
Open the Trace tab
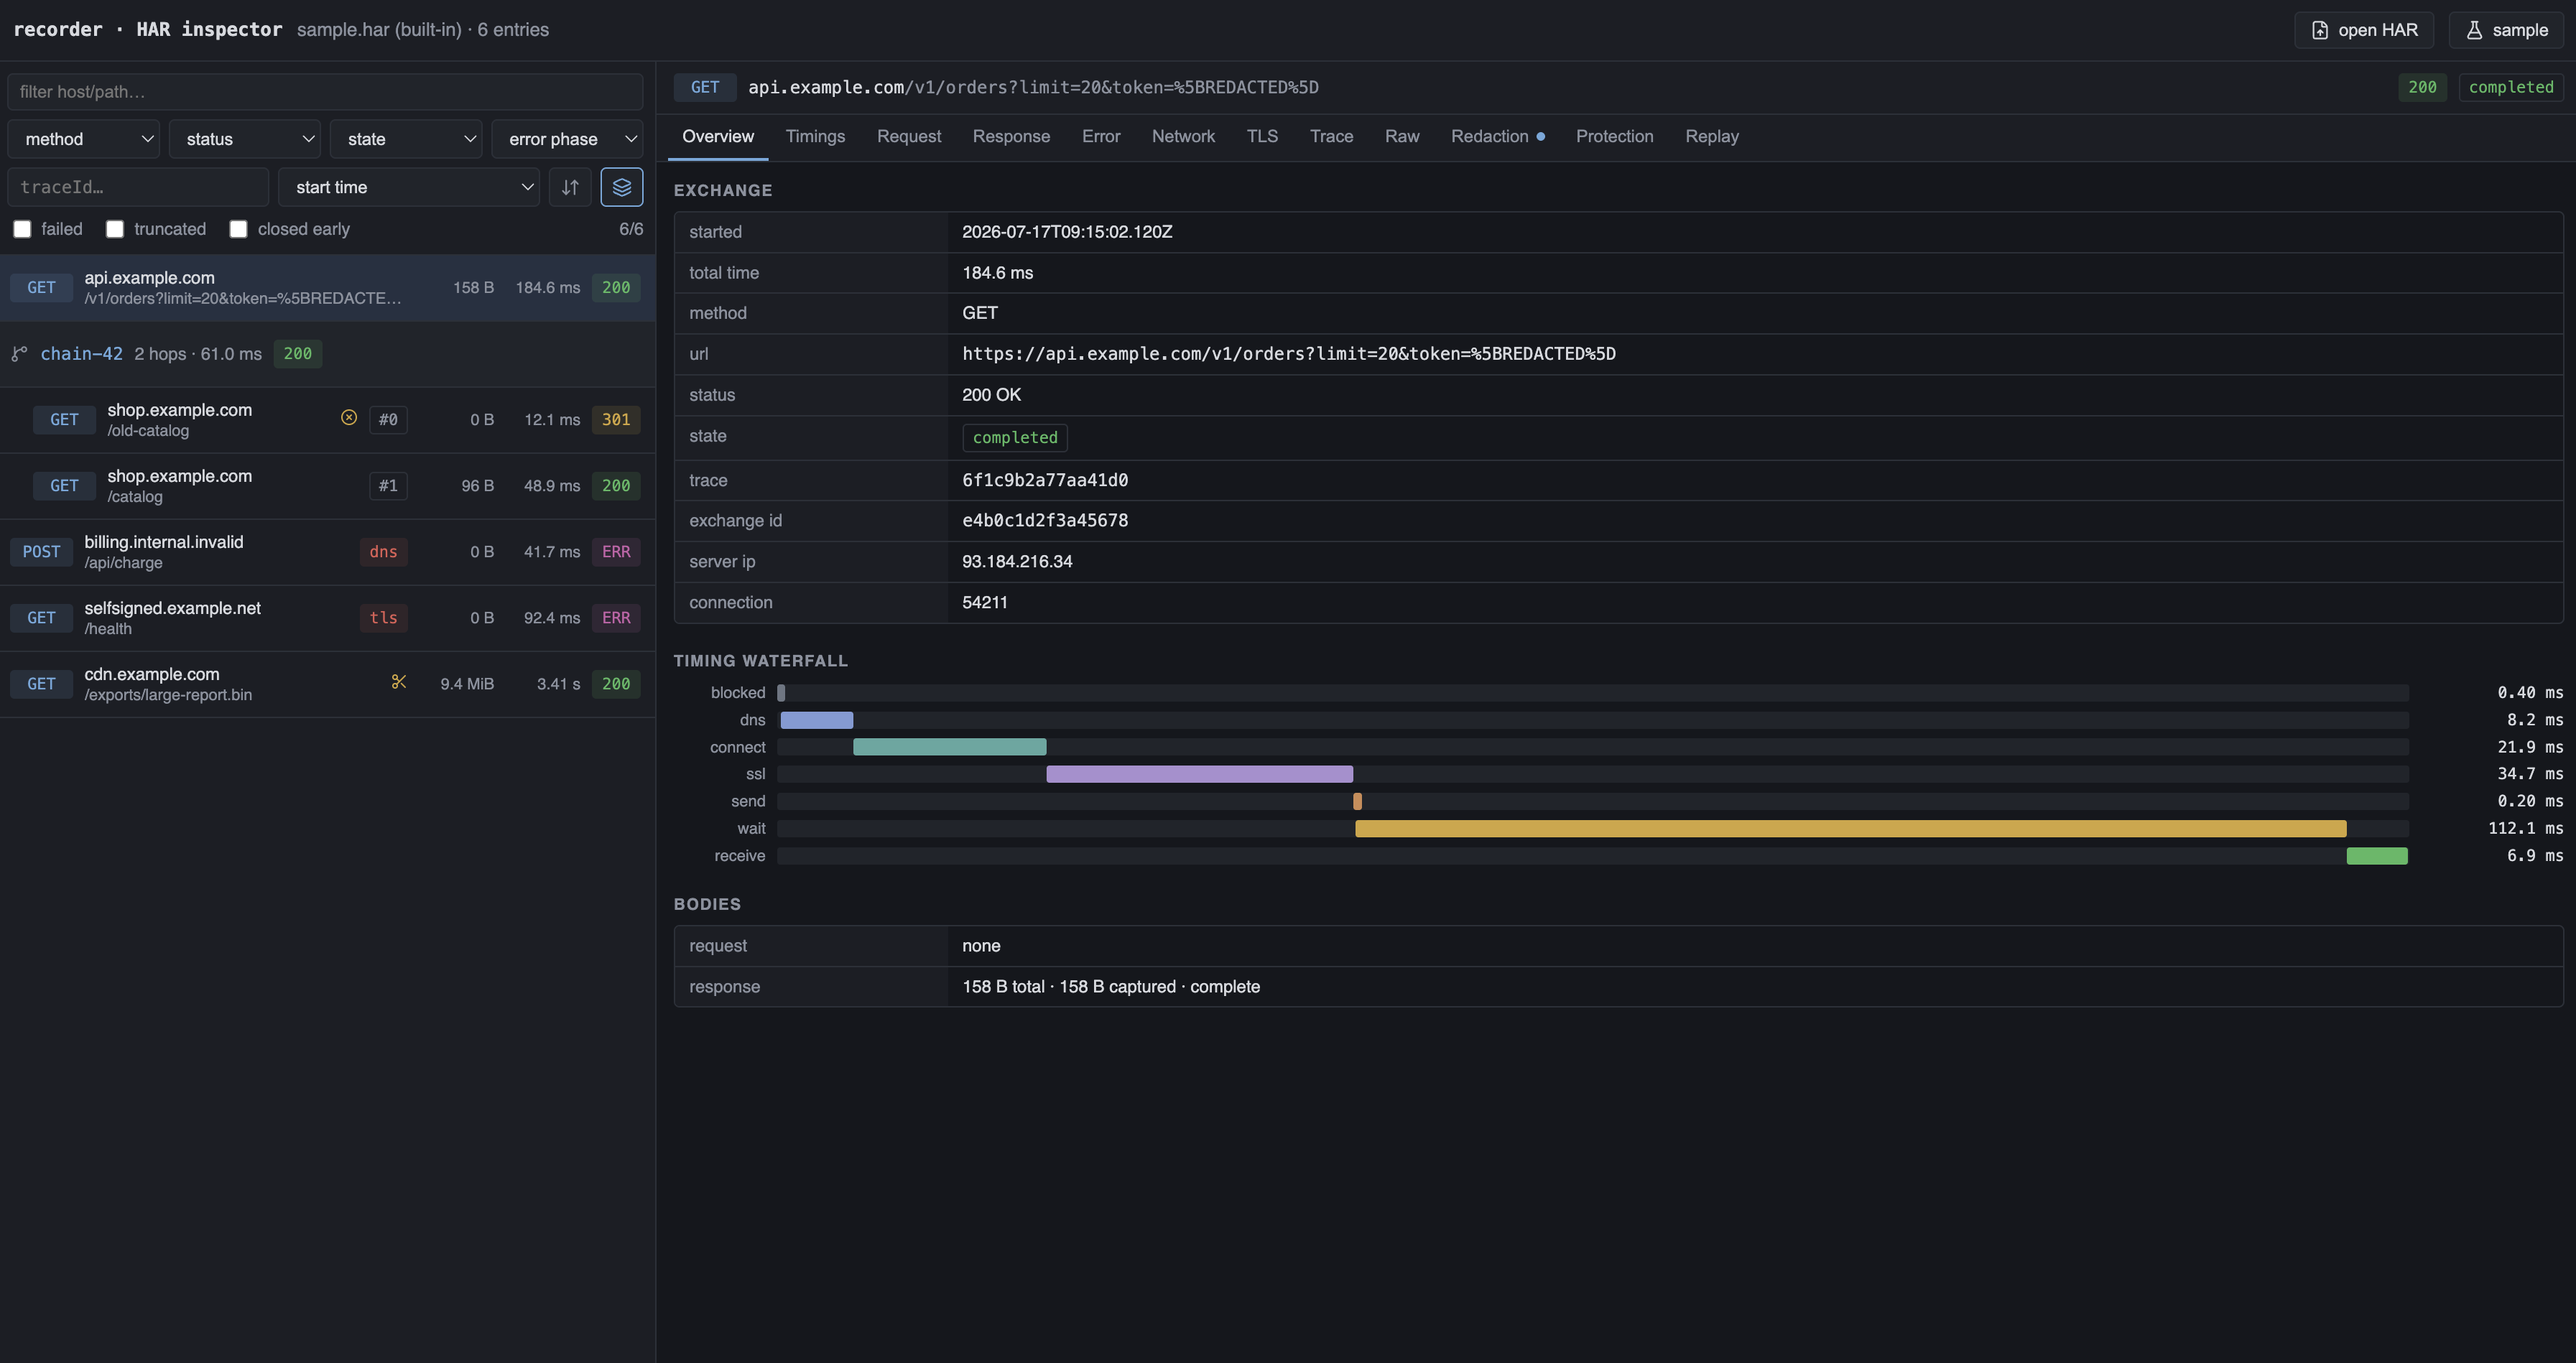pyautogui.click(x=1331, y=137)
